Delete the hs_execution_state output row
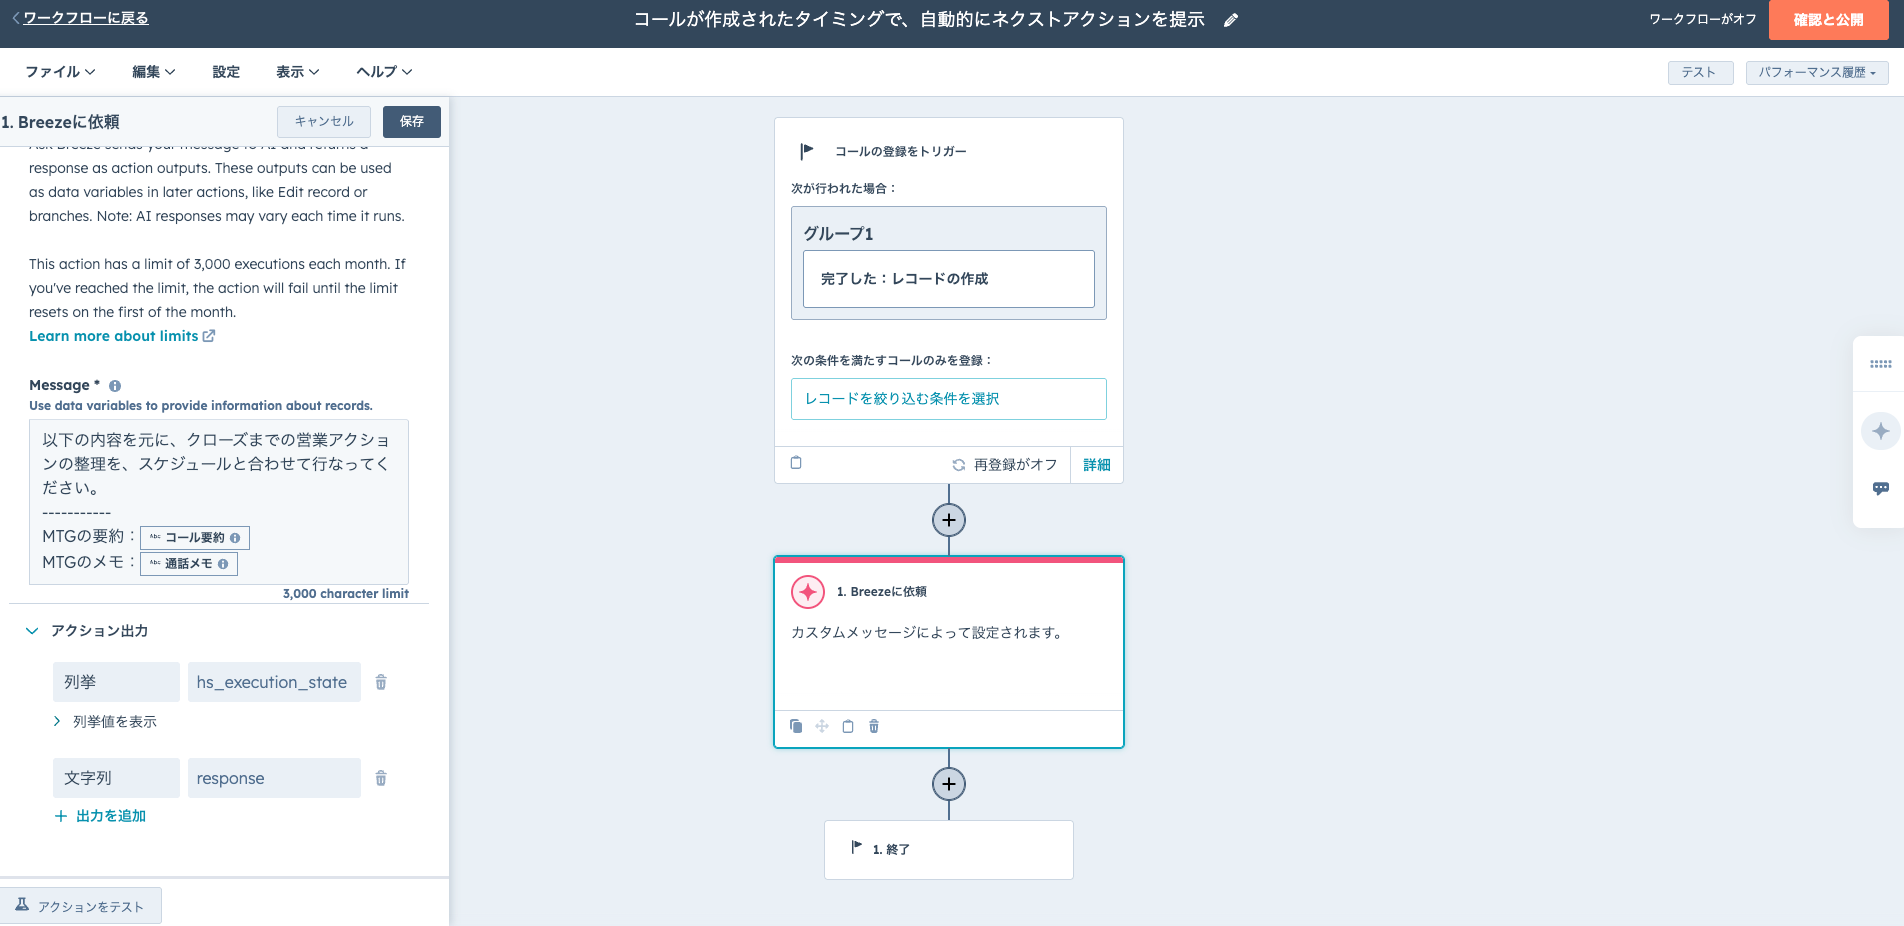The image size is (1904, 926). [381, 682]
